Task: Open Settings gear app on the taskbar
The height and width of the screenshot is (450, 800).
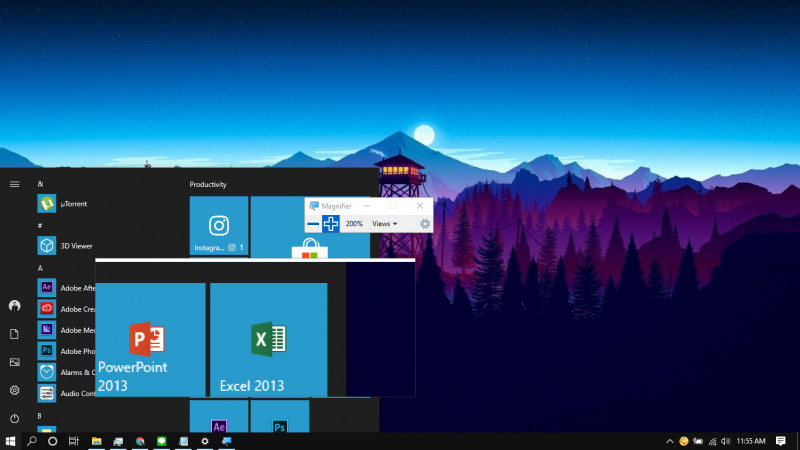Action: [205, 441]
